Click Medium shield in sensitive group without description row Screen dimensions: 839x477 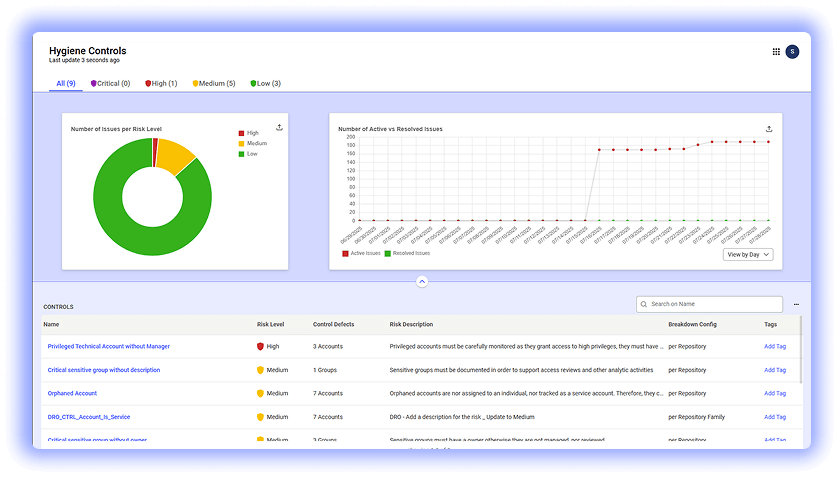coord(260,370)
